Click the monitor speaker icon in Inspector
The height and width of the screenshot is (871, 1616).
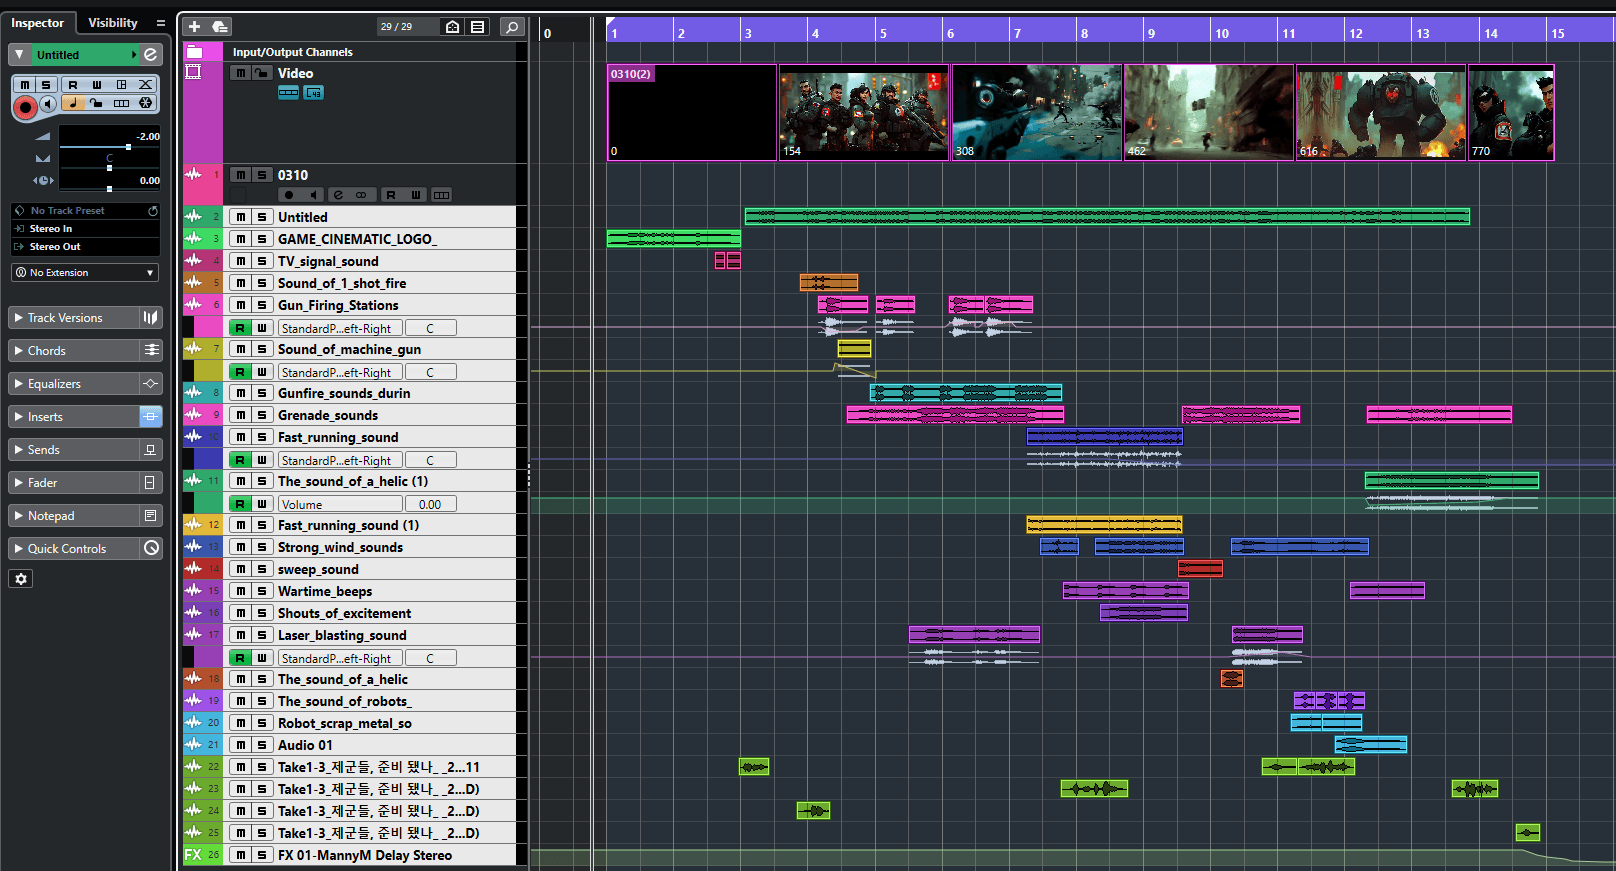point(48,104)
